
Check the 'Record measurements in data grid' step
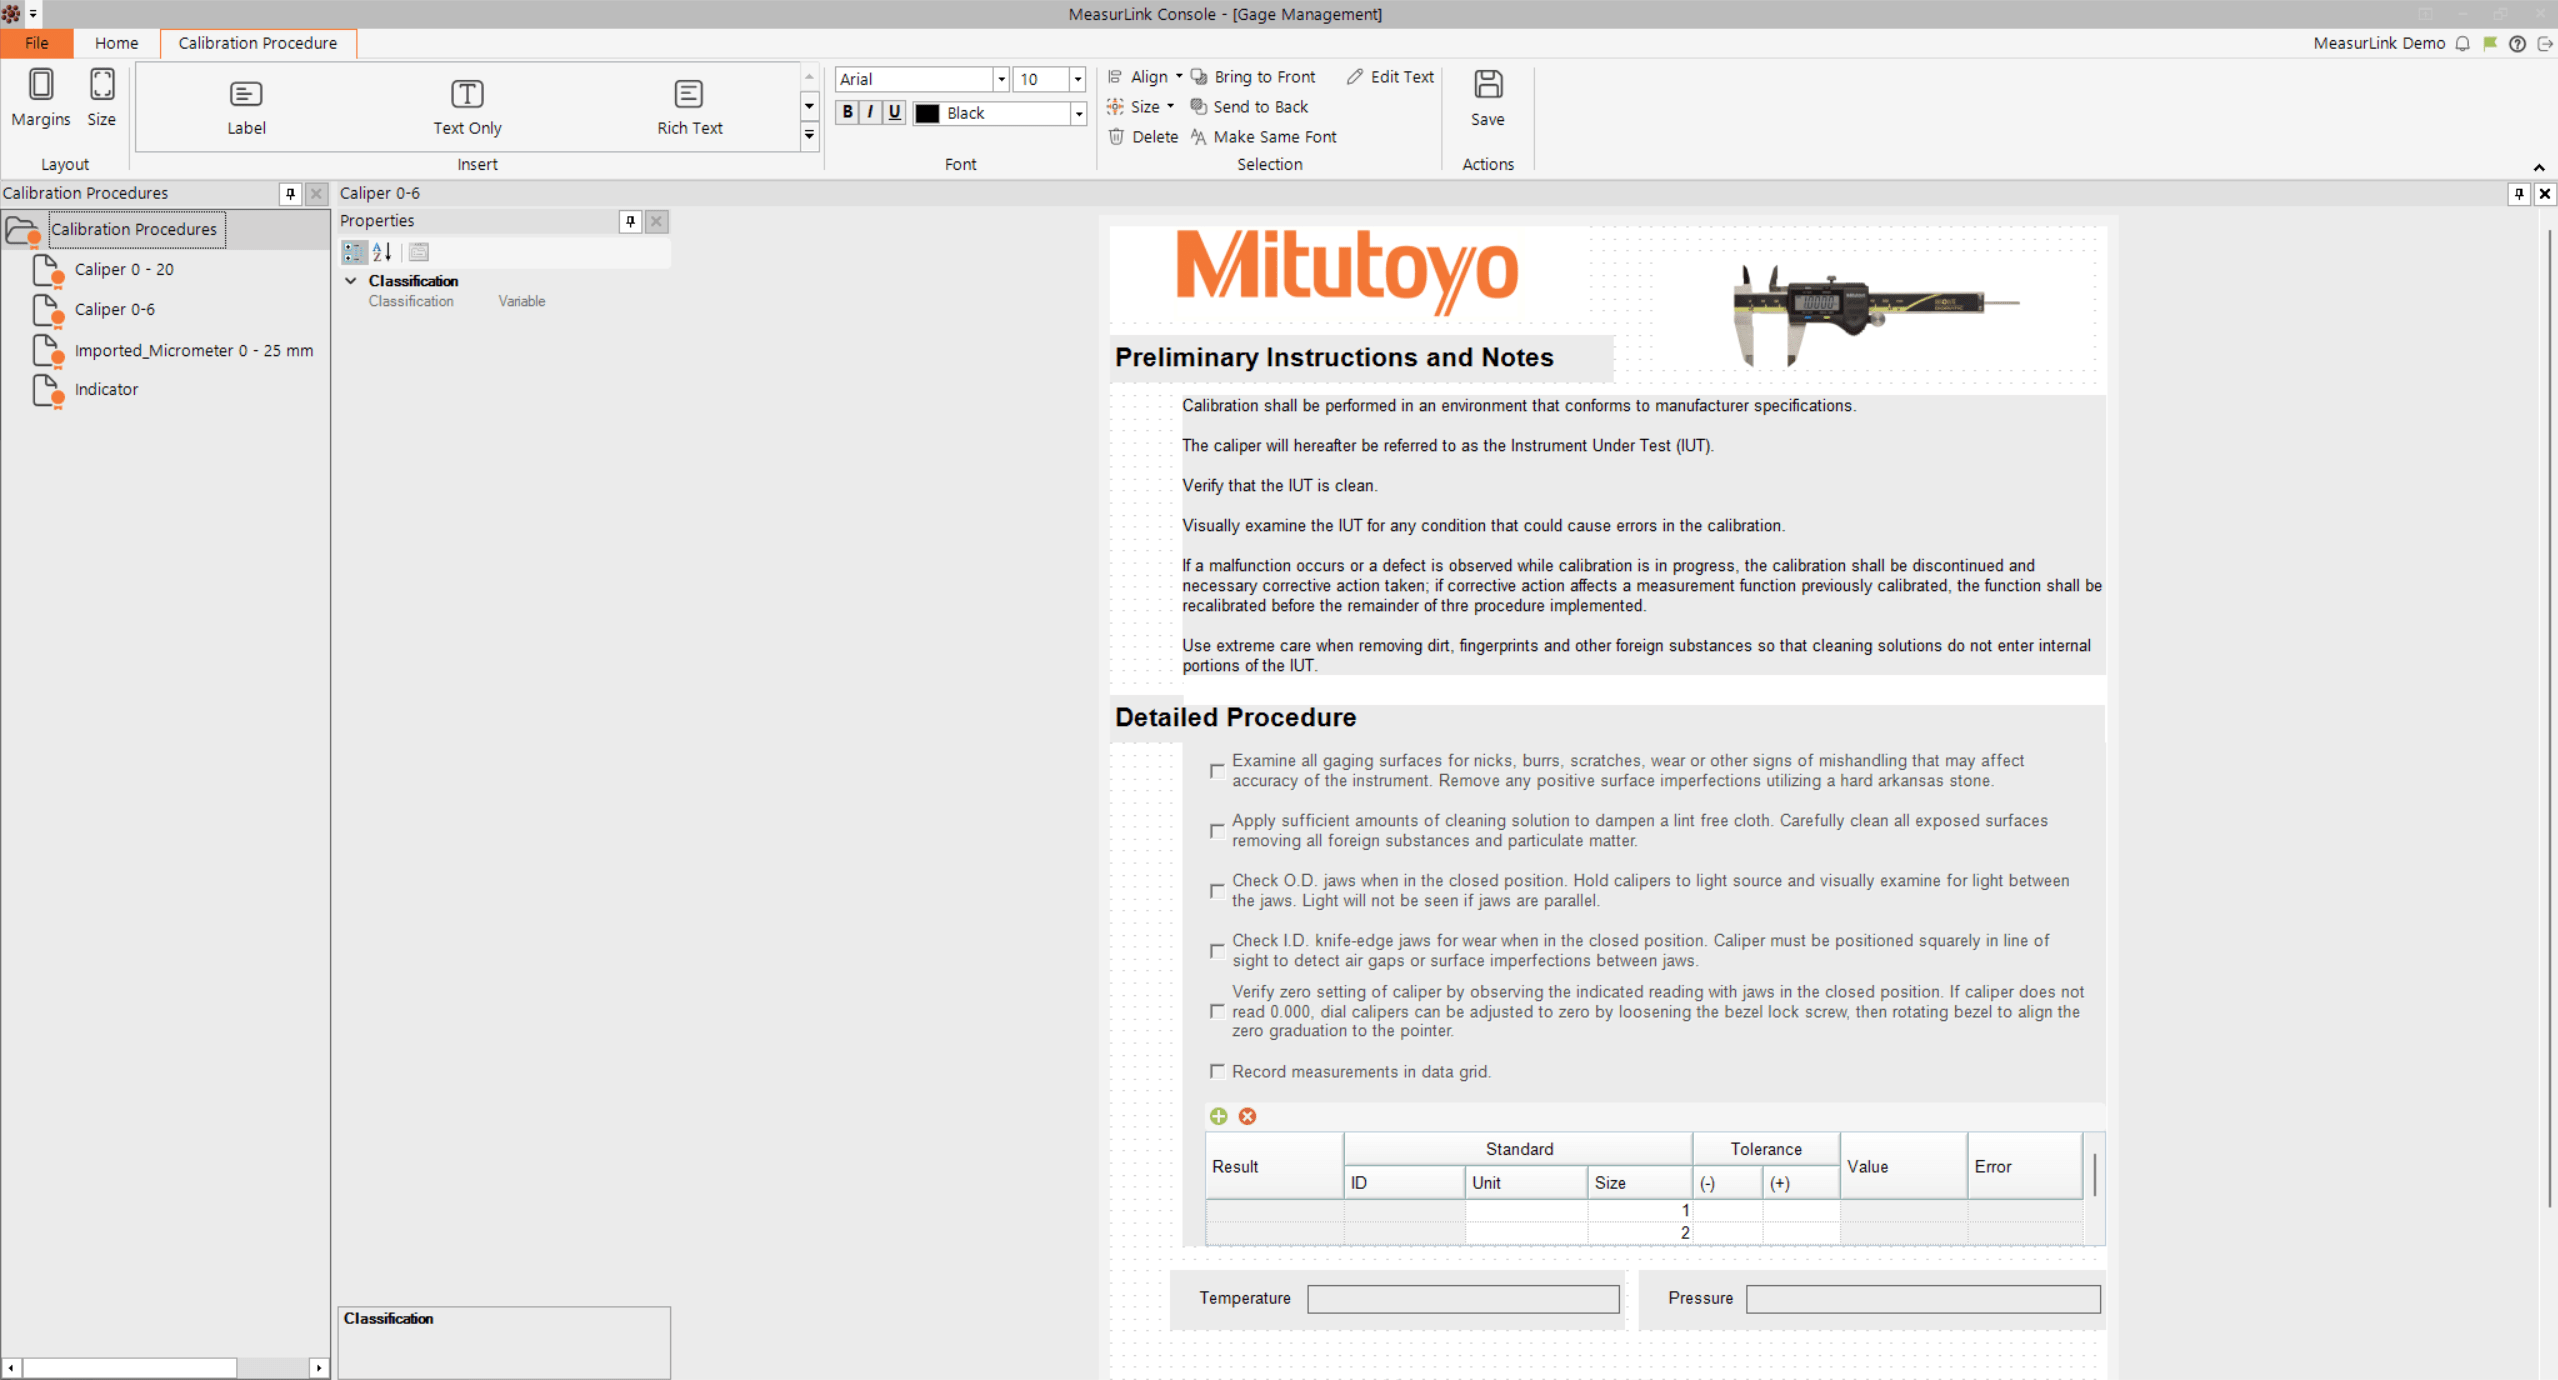click(1217, 1071)
